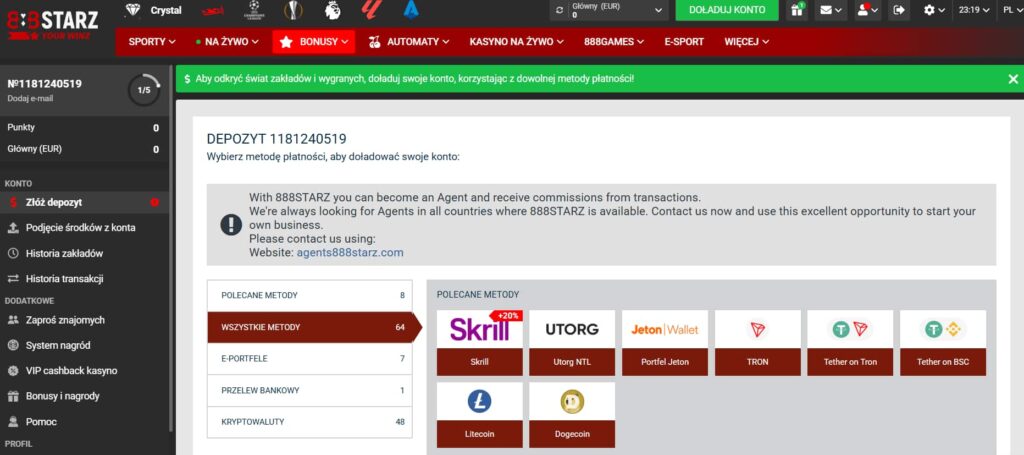This screenshot has width=1024, height=455.
Task: Open the Premier League lion icon shortcut
Action: 333,10
